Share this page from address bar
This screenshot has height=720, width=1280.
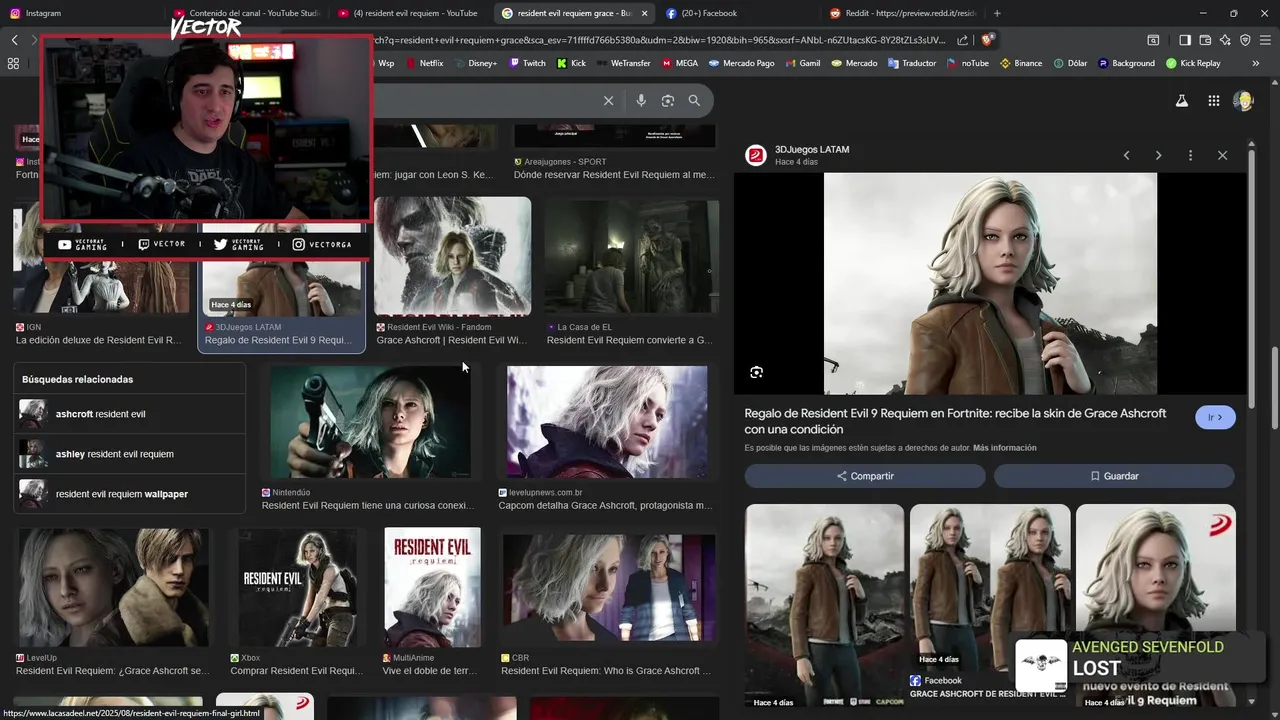962,40
